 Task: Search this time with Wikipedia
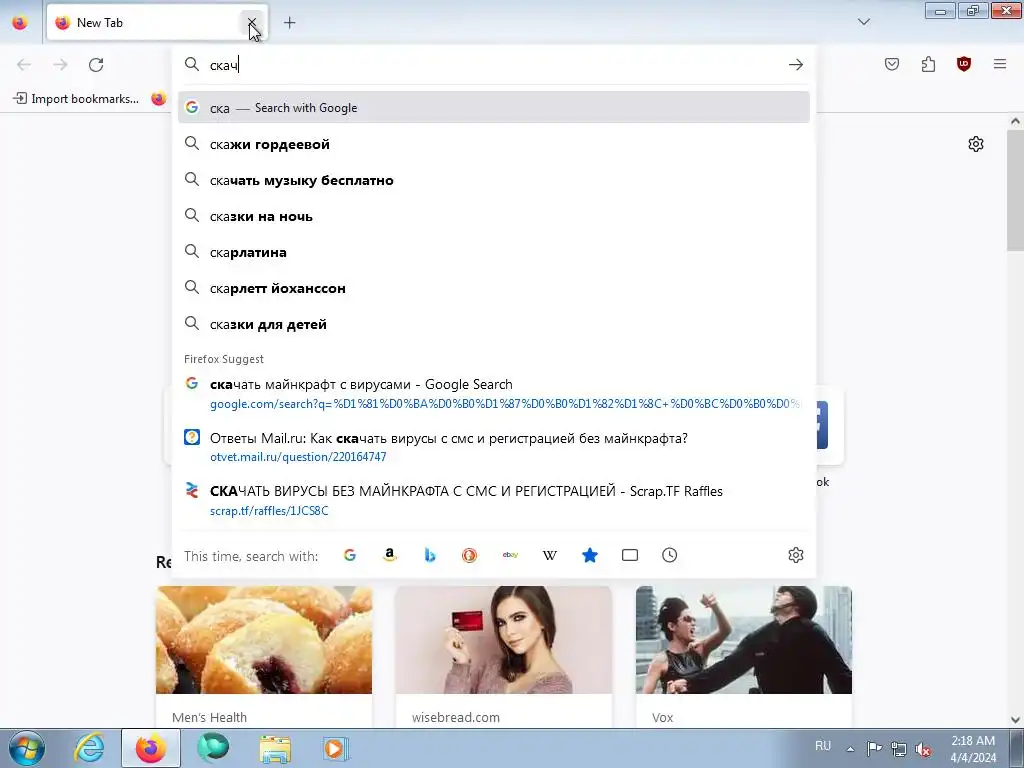550,555
